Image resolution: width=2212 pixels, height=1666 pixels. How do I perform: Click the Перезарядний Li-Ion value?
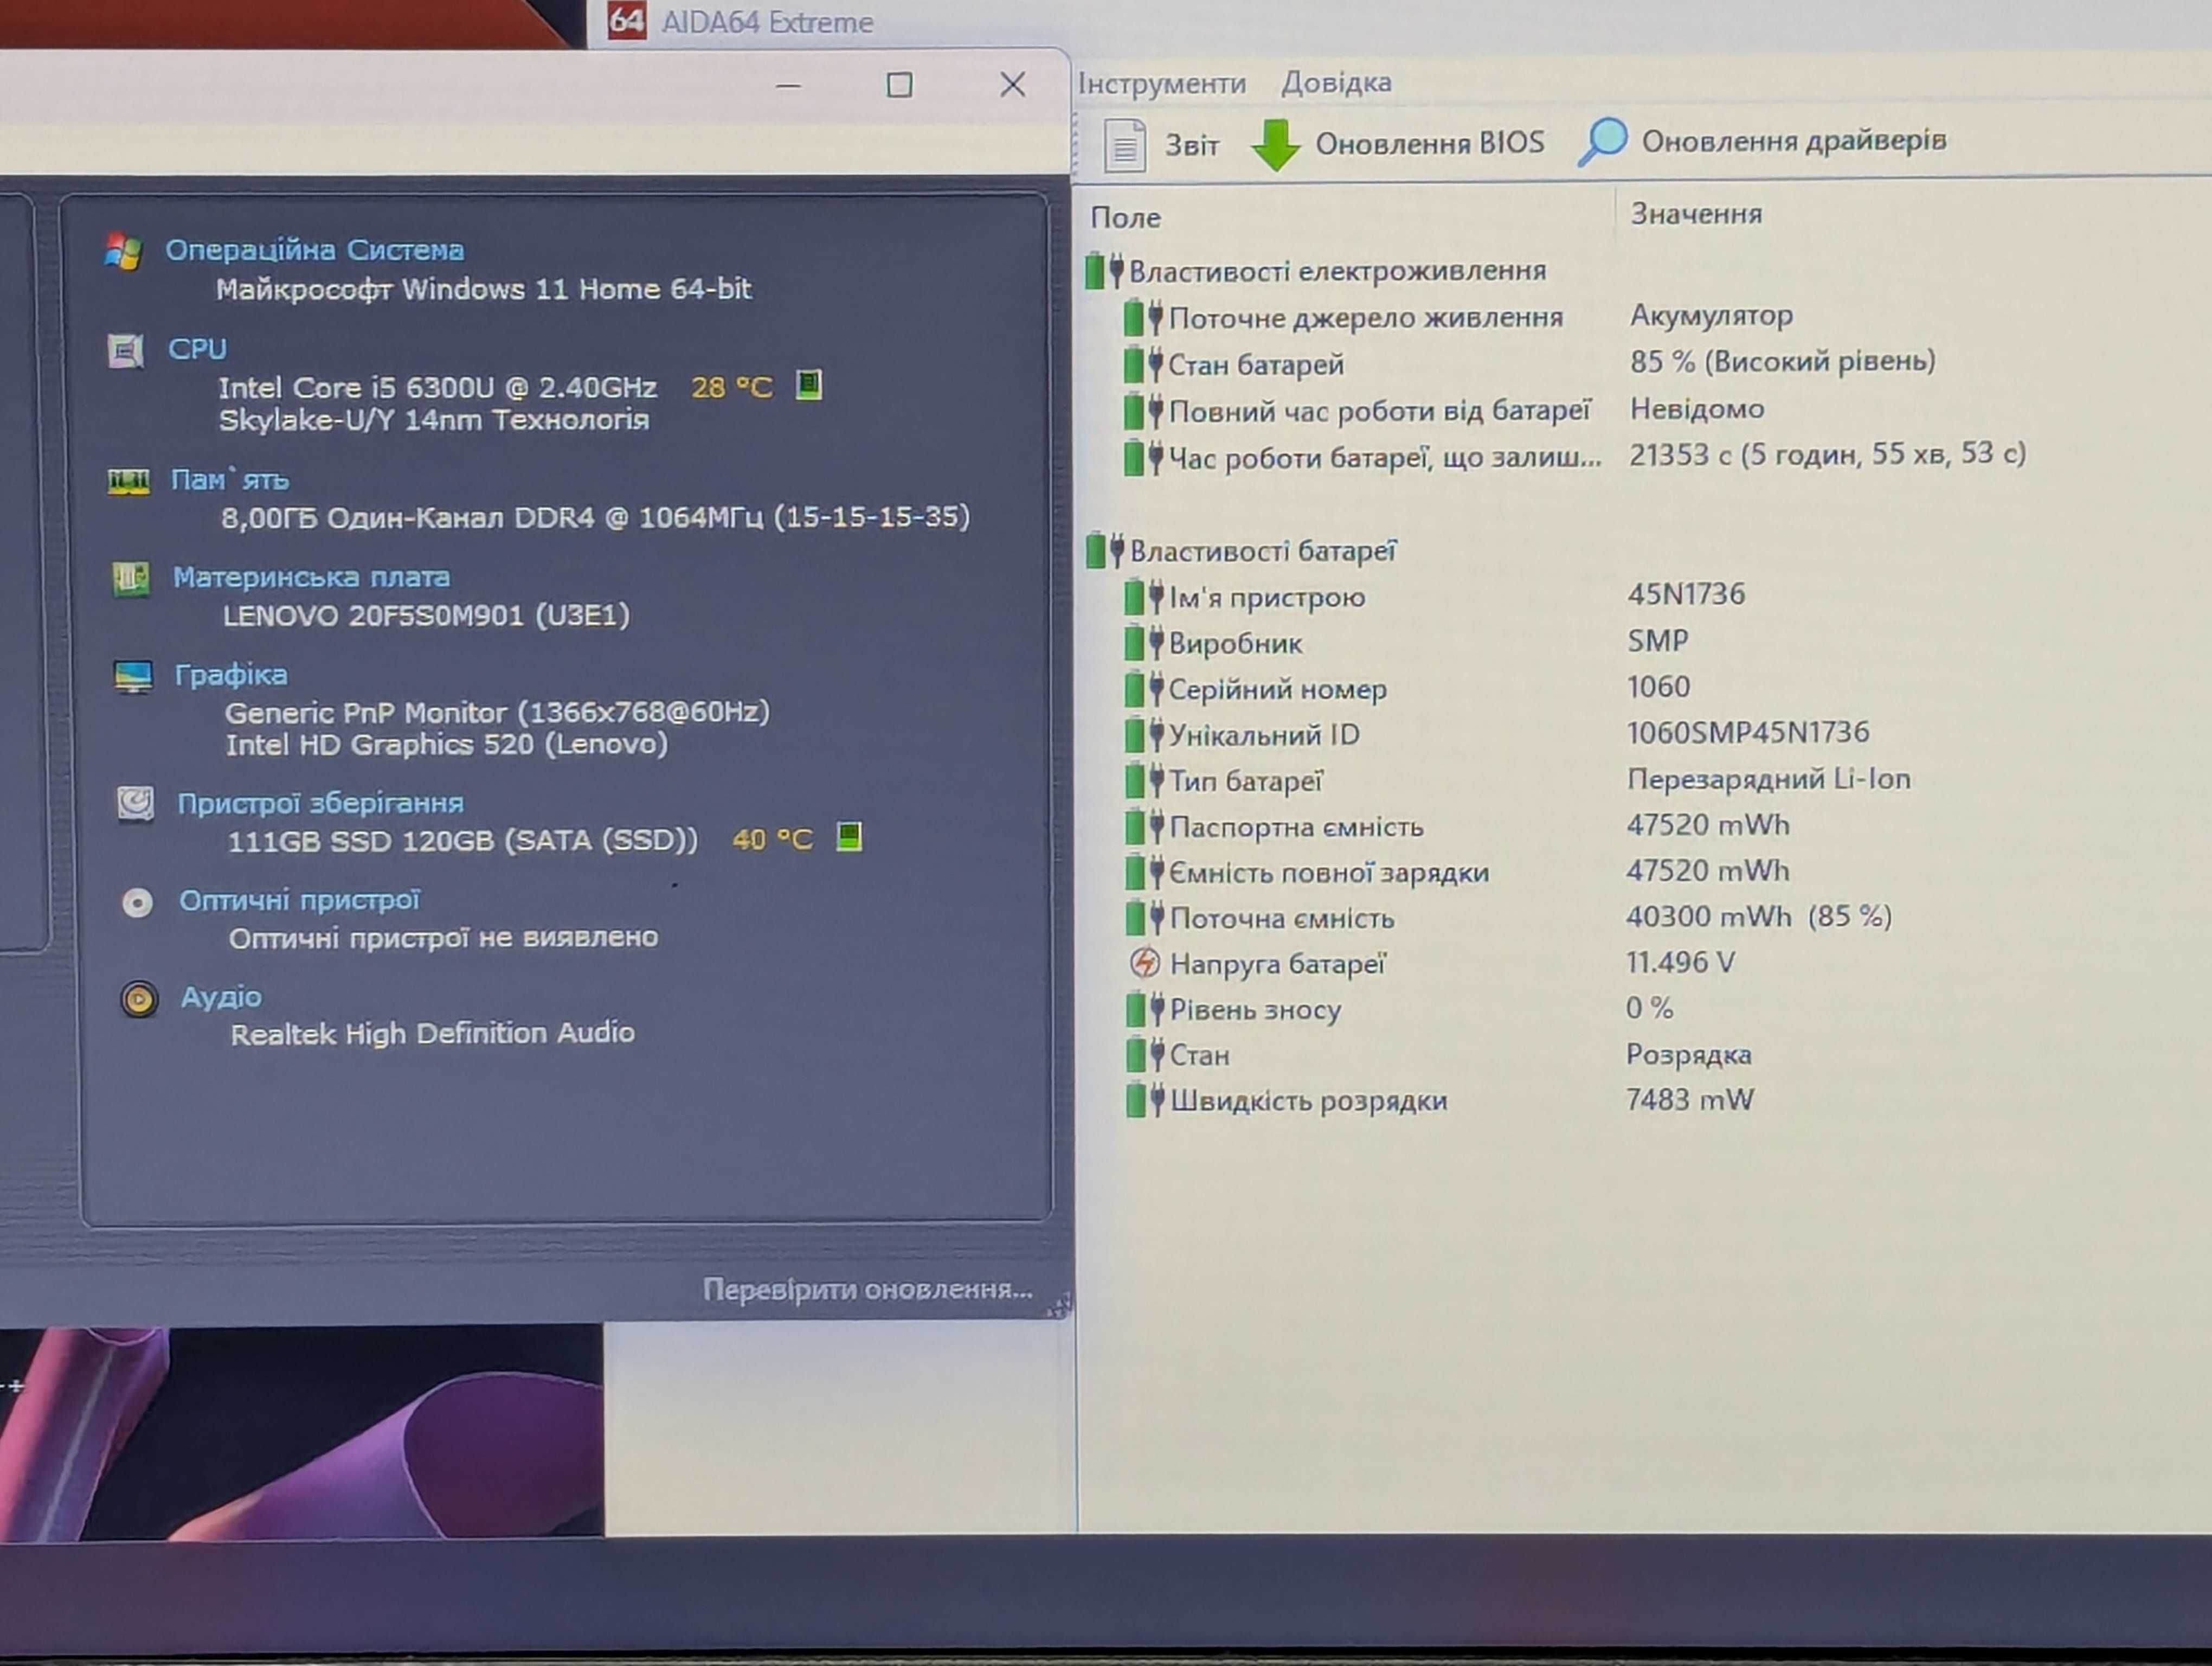click(1768, 779)
